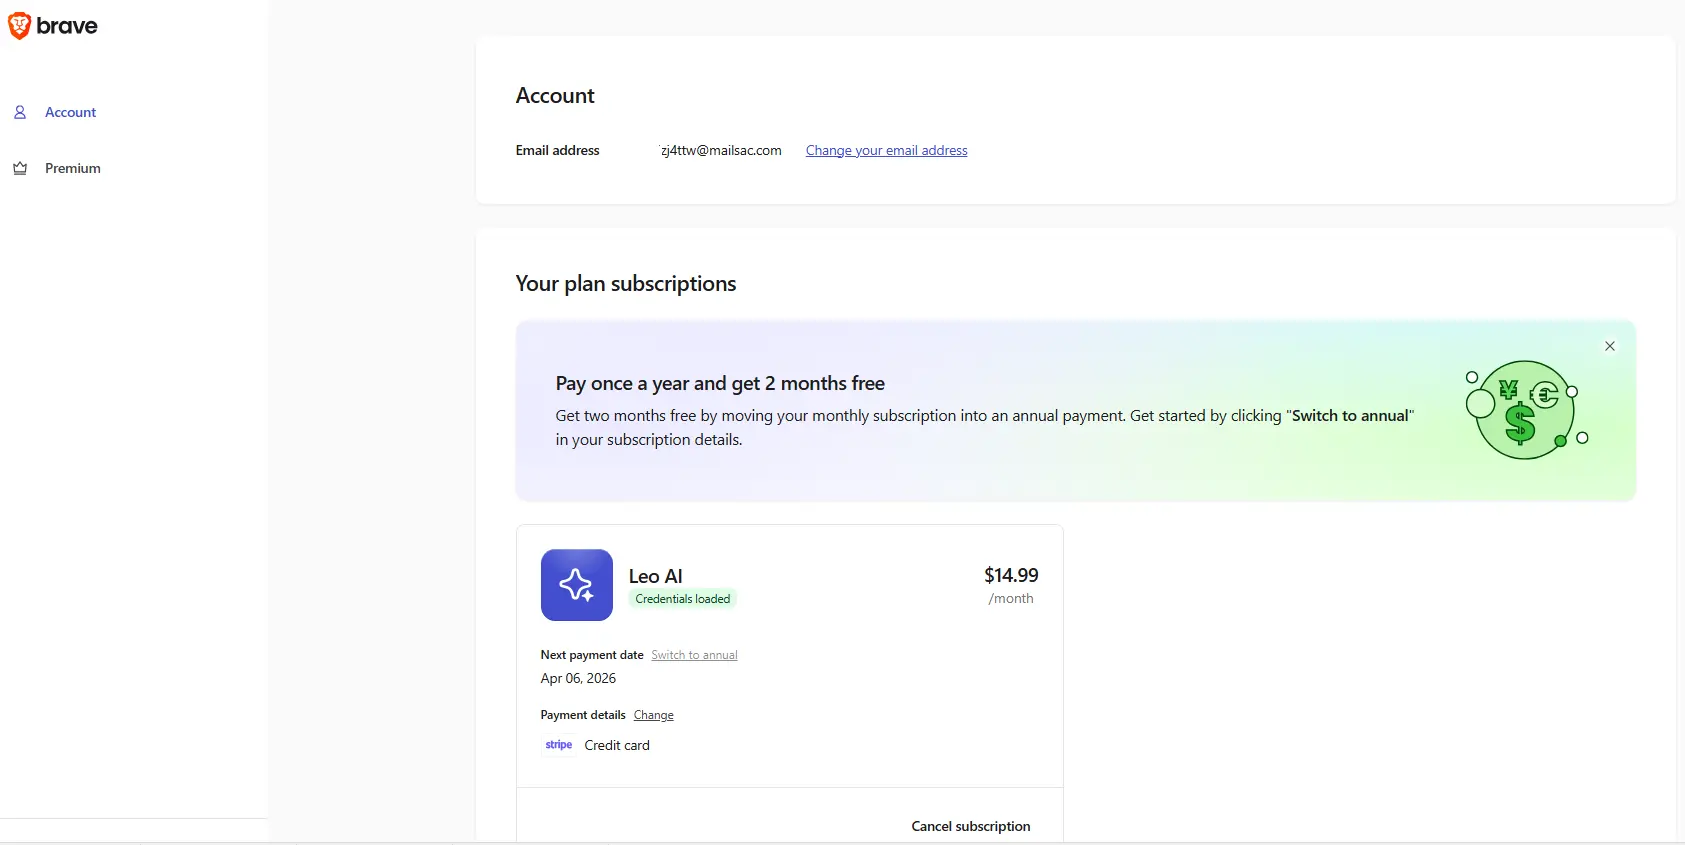Dismiss the annual plan promo banner
This screenshot has width=1685, height=845.
click(1610, 346)
